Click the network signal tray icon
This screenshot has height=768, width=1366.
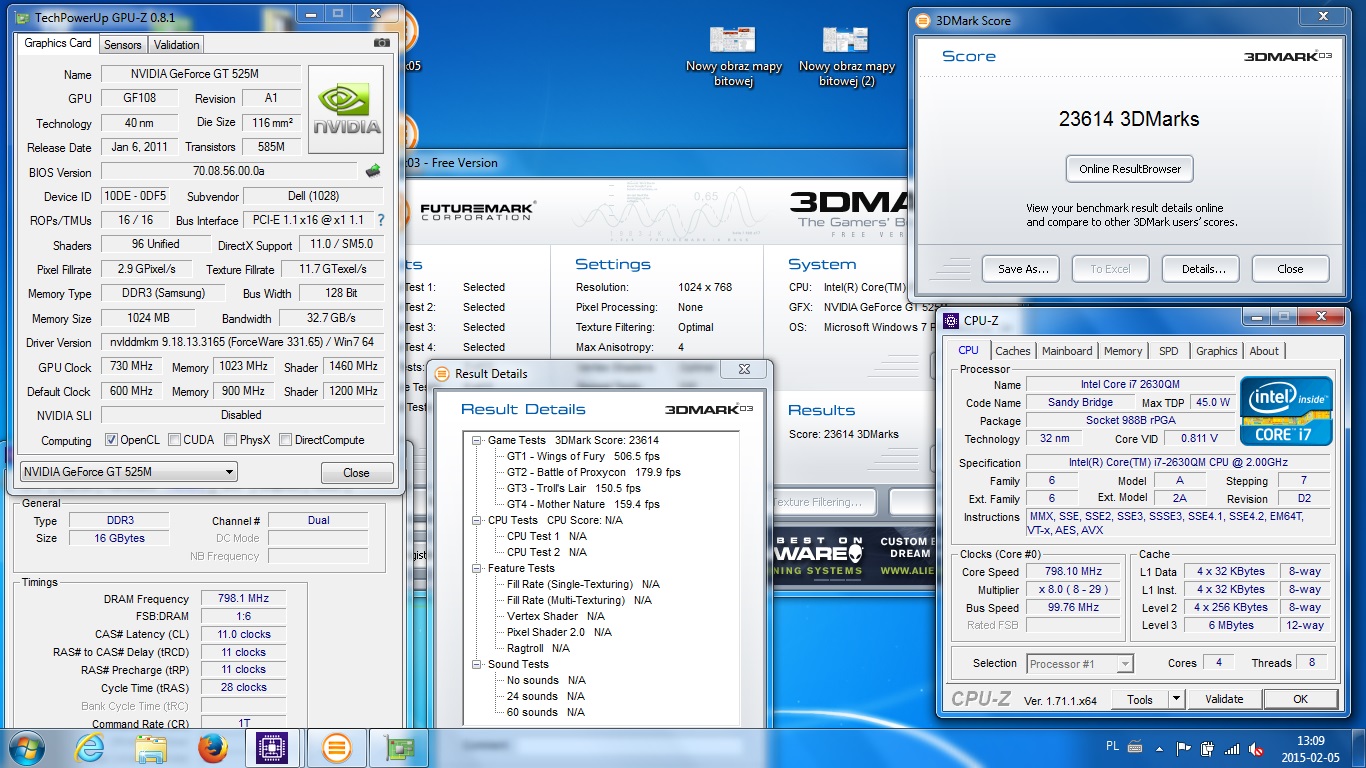coord(1232,748)
